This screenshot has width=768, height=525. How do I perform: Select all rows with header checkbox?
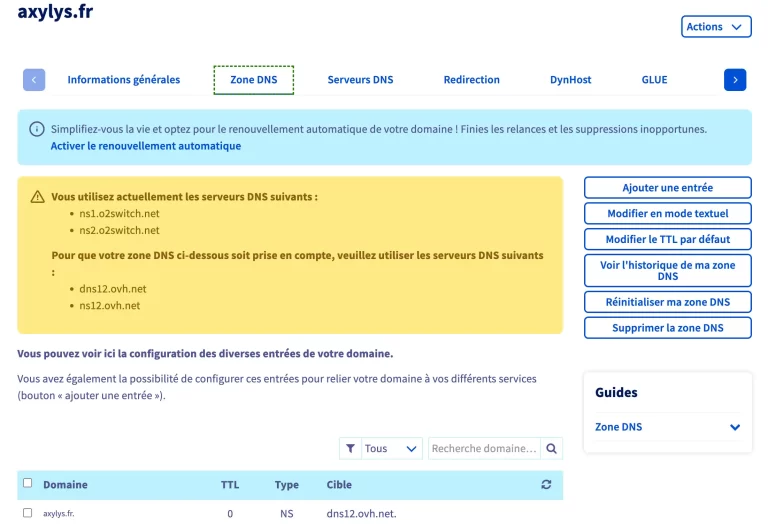tap(27, 483)
